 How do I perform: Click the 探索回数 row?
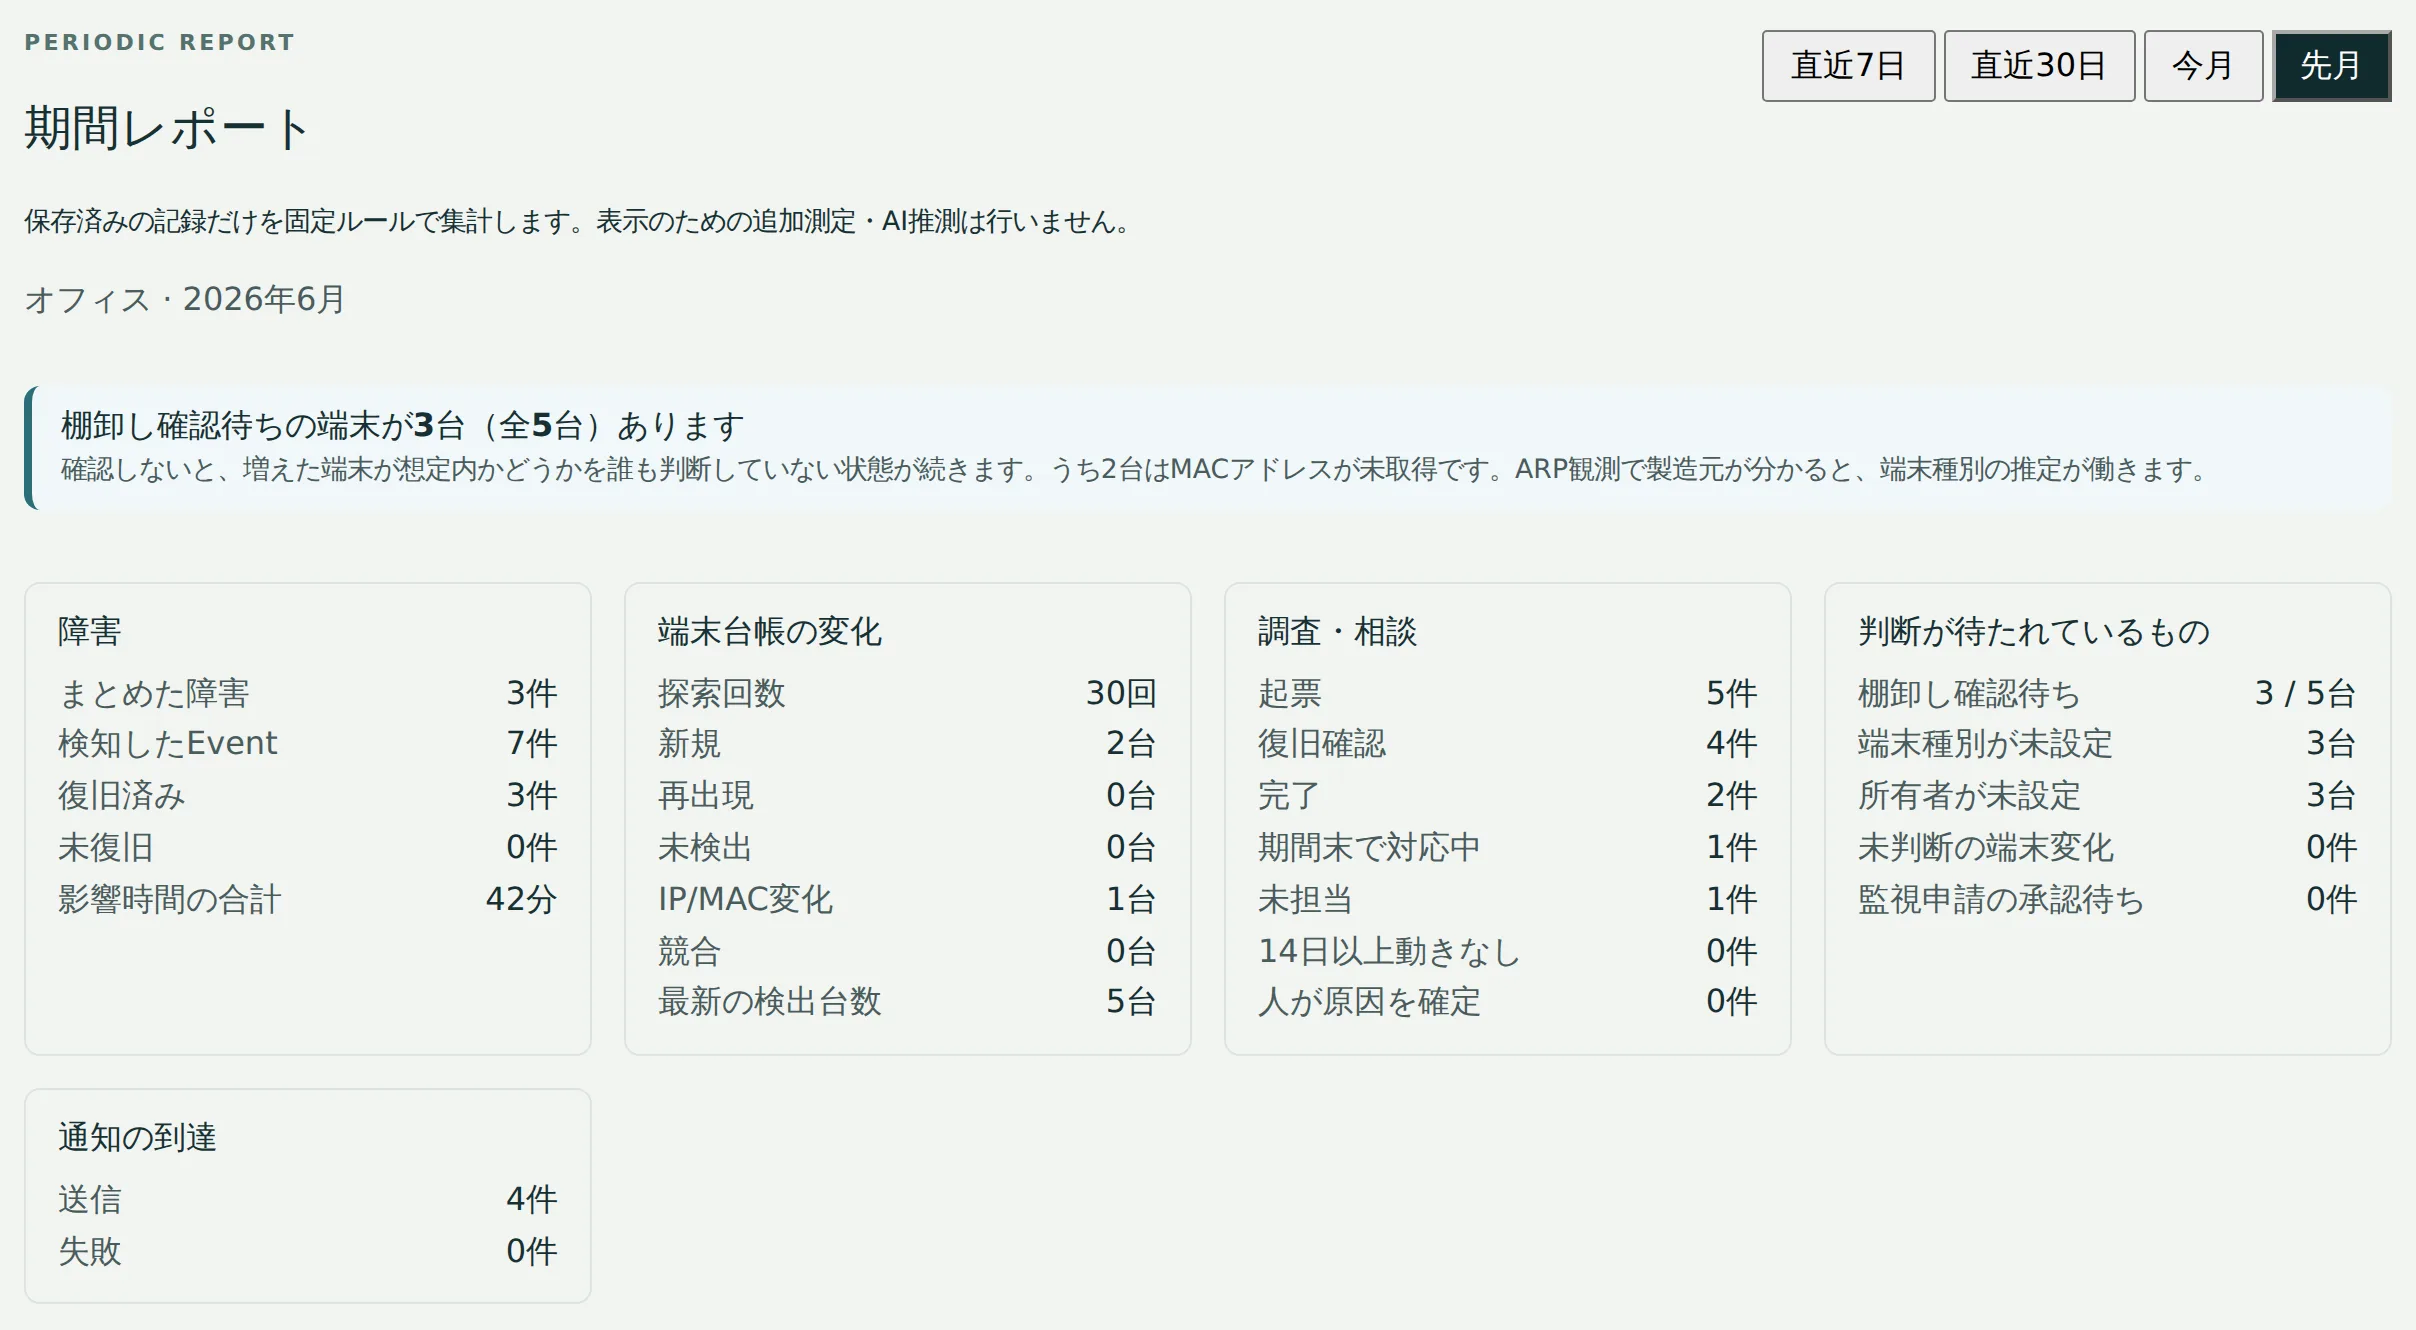click(908, 693)
